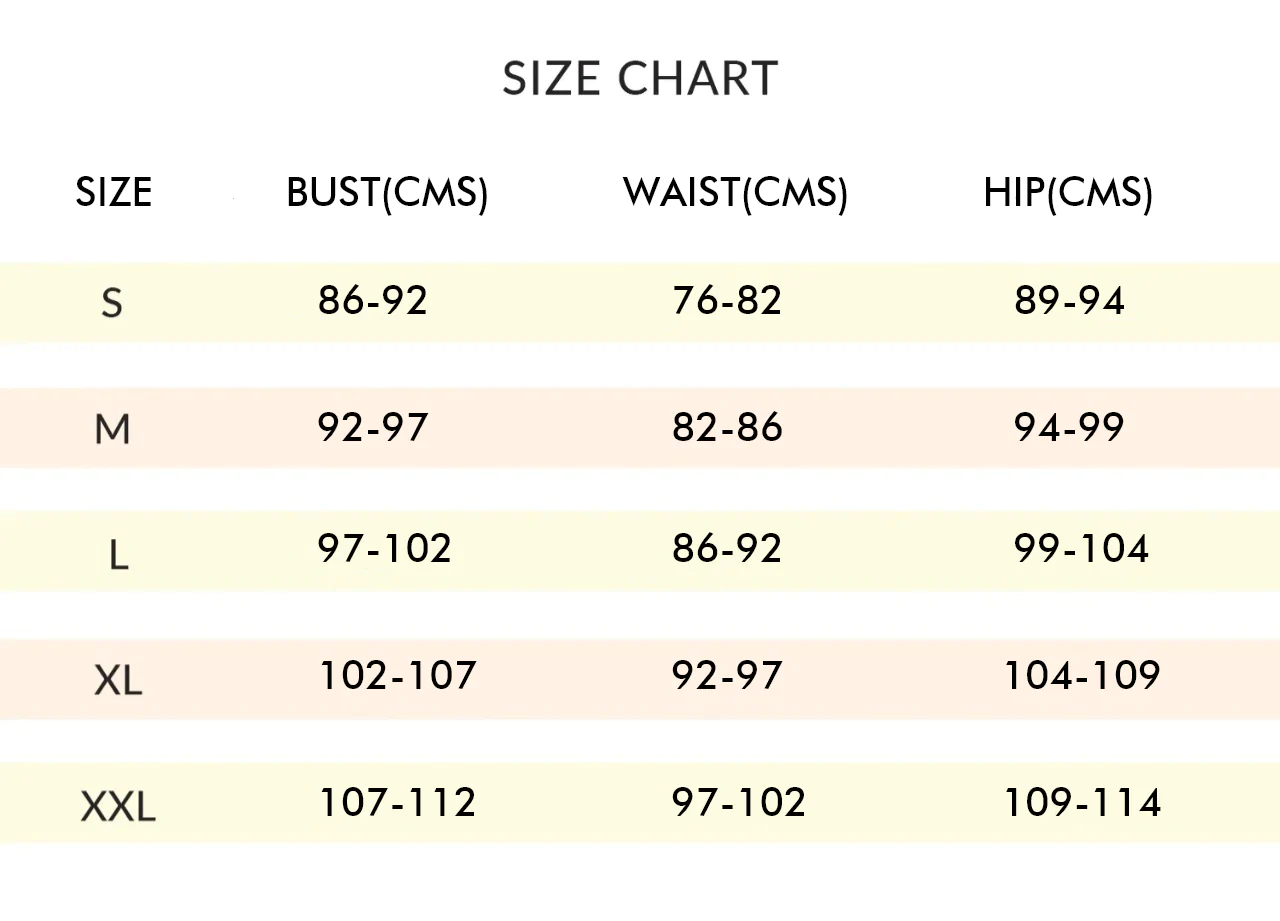Screen dimensions: 1280x921
Task: Click the SIZE column header
Action: [x=114, y=192]
